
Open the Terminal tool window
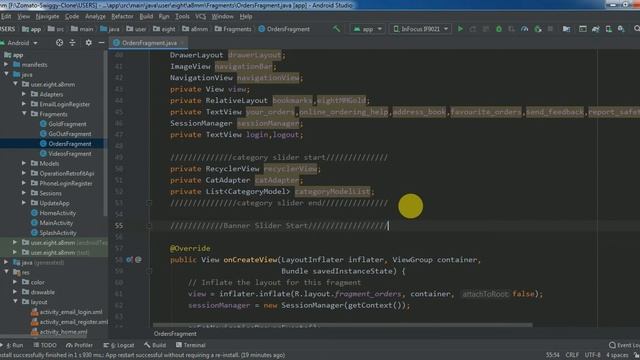coord(191,345)
